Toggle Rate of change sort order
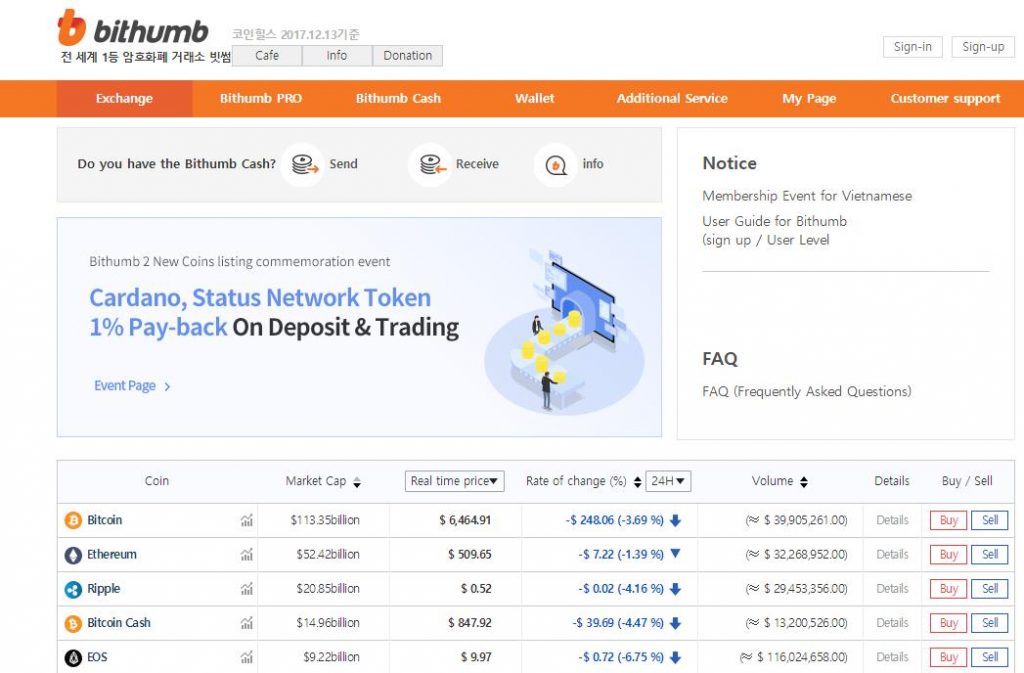 tap(637, 481)
